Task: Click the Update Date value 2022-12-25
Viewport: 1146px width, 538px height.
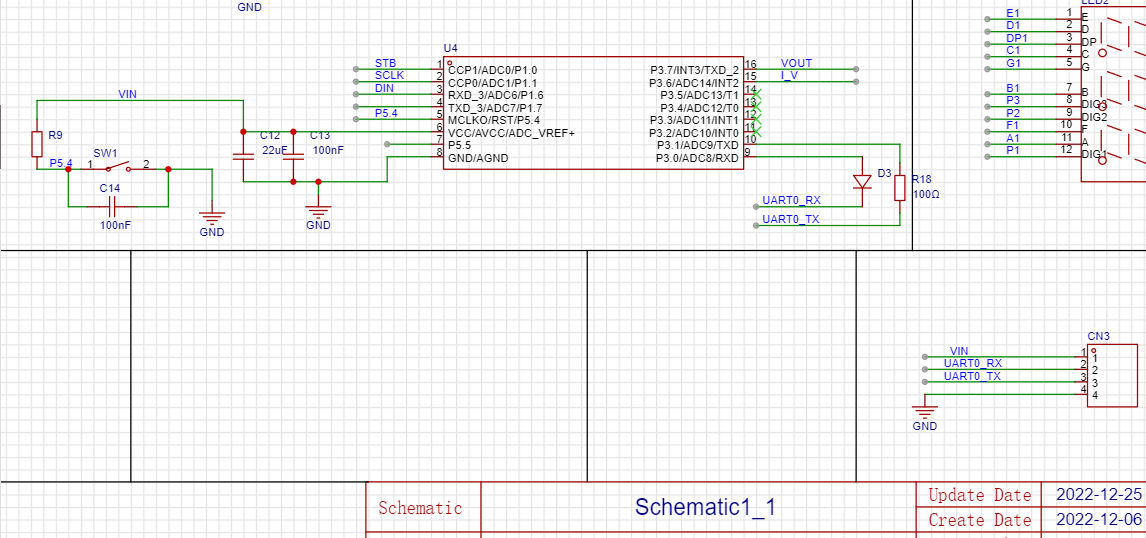Action: pos(1098,493)
